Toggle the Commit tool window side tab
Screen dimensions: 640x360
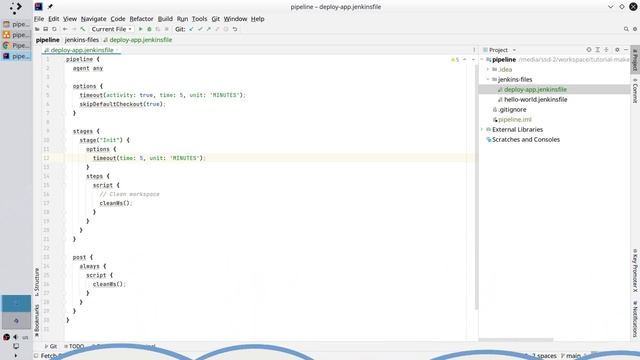635,90
